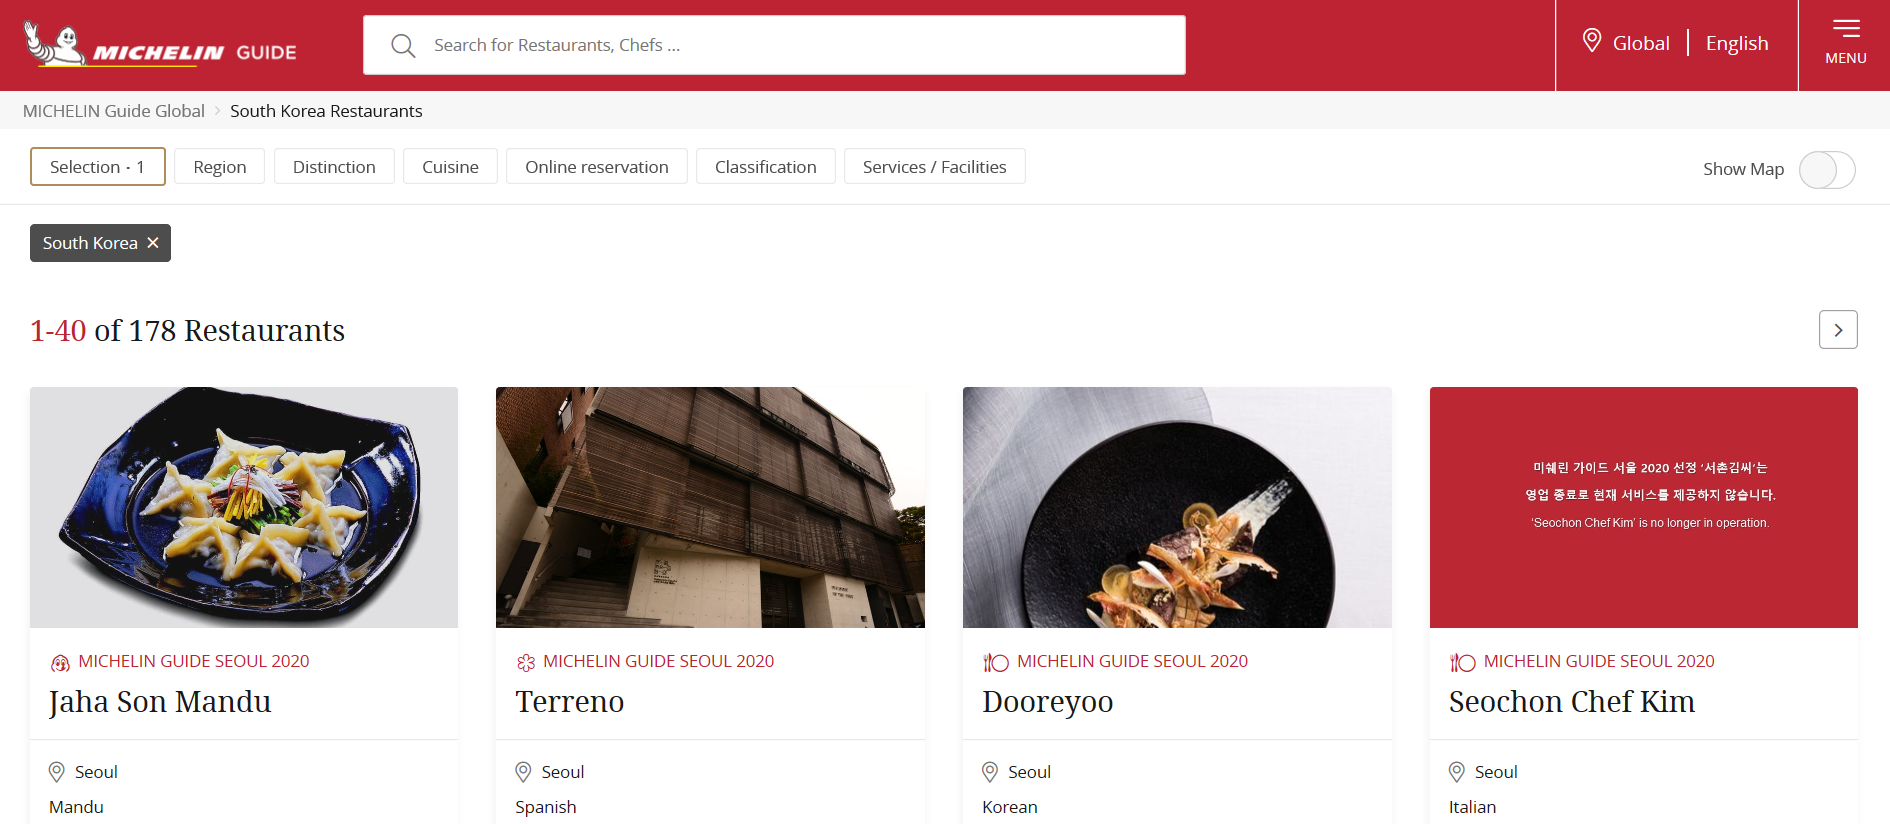This screenshot has width=1890, height=824.
Task: Click Spanish cuisine text on Terreno card
Action: 546,807
